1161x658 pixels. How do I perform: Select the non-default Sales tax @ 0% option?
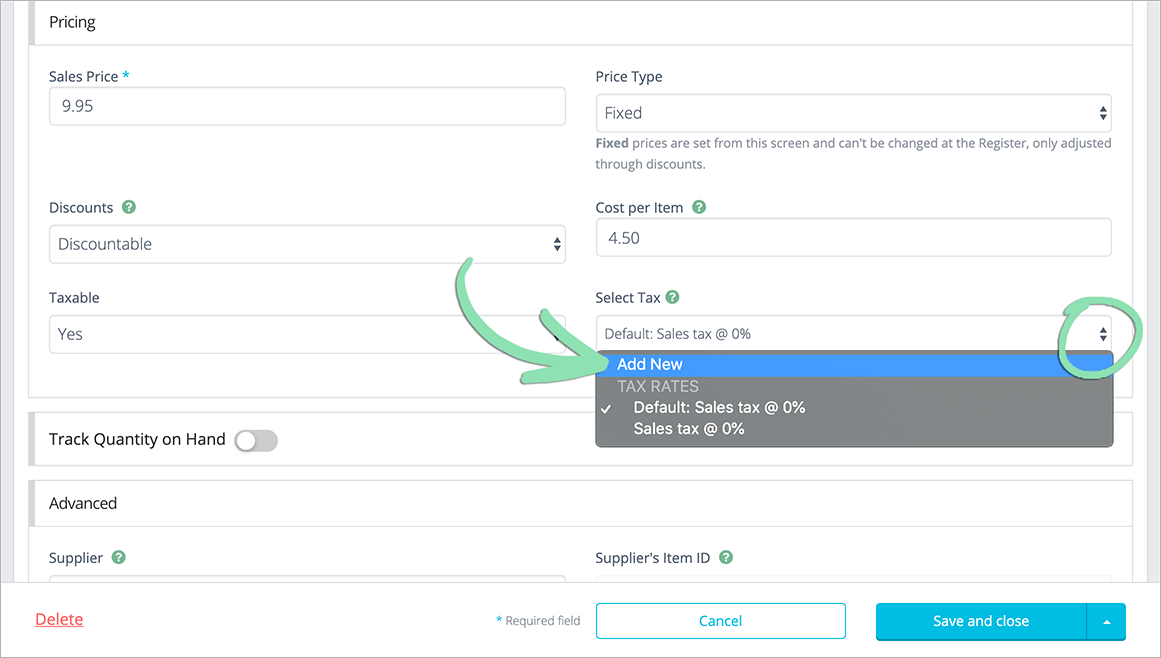pos(689,429)
